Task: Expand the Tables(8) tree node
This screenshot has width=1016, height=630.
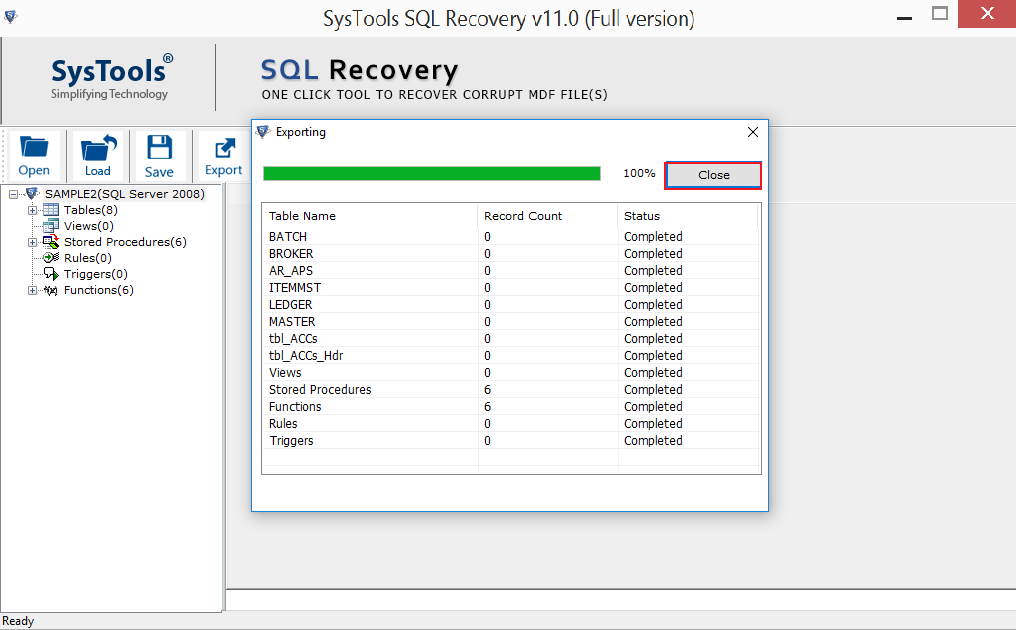Action: click(32, 210)
